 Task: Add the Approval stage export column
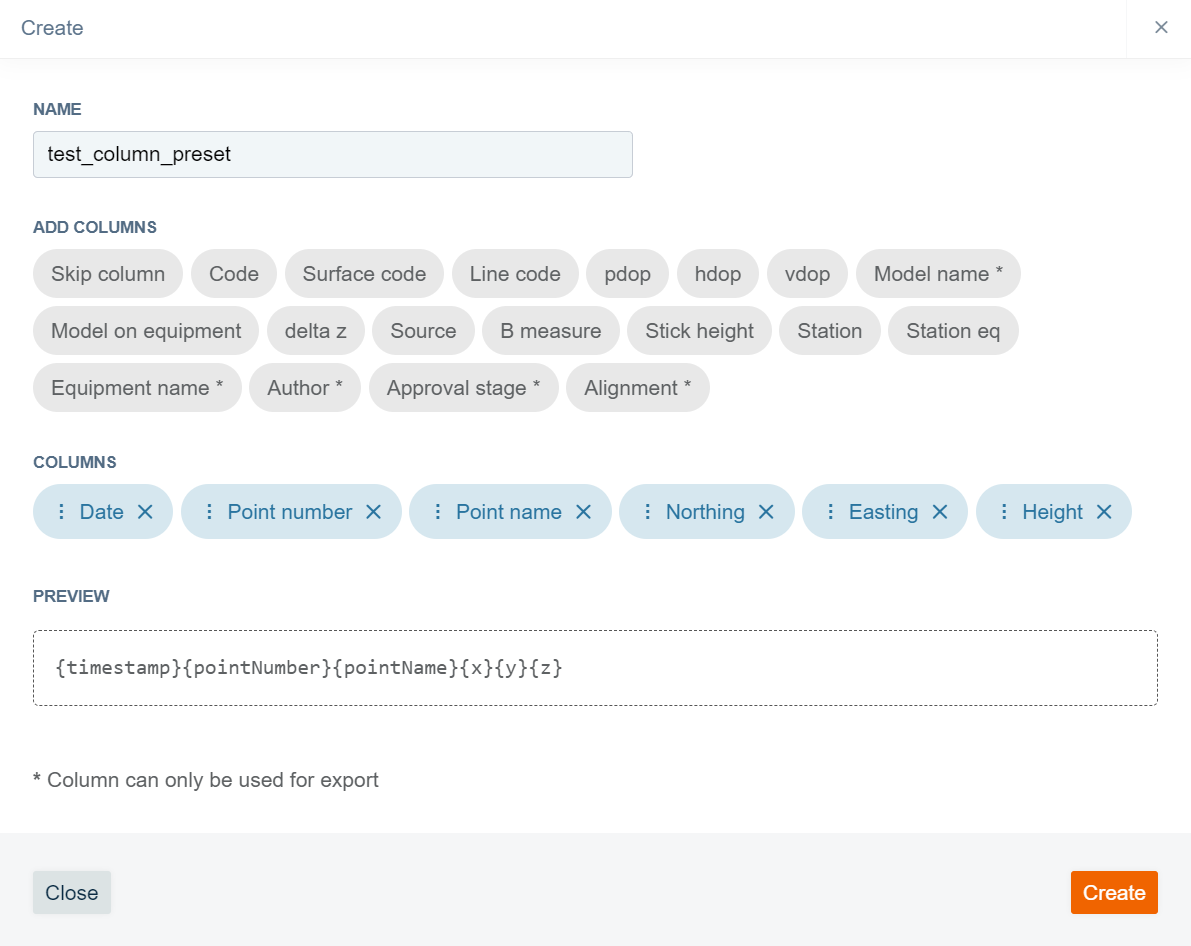[463, 388]
